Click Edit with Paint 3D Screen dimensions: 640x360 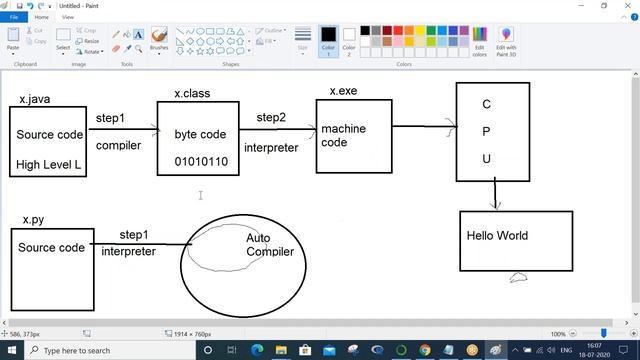[506, 42]
